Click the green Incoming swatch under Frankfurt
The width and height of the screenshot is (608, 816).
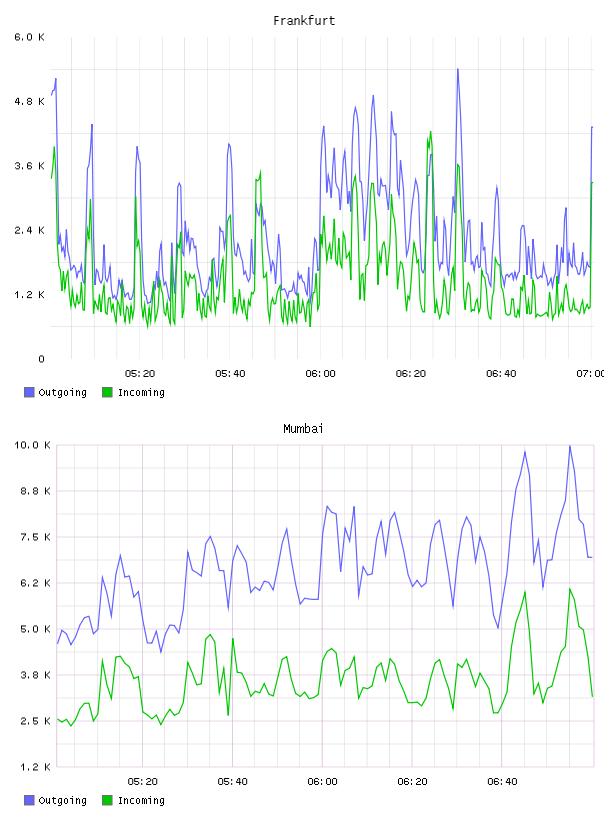coord(107,392)
